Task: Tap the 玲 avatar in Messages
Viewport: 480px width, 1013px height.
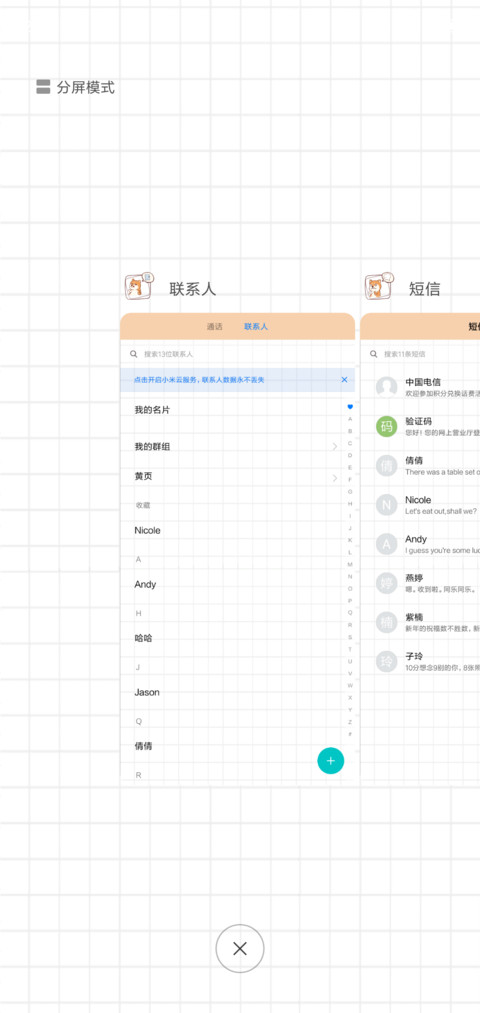Action: click(x=386, y=661)
